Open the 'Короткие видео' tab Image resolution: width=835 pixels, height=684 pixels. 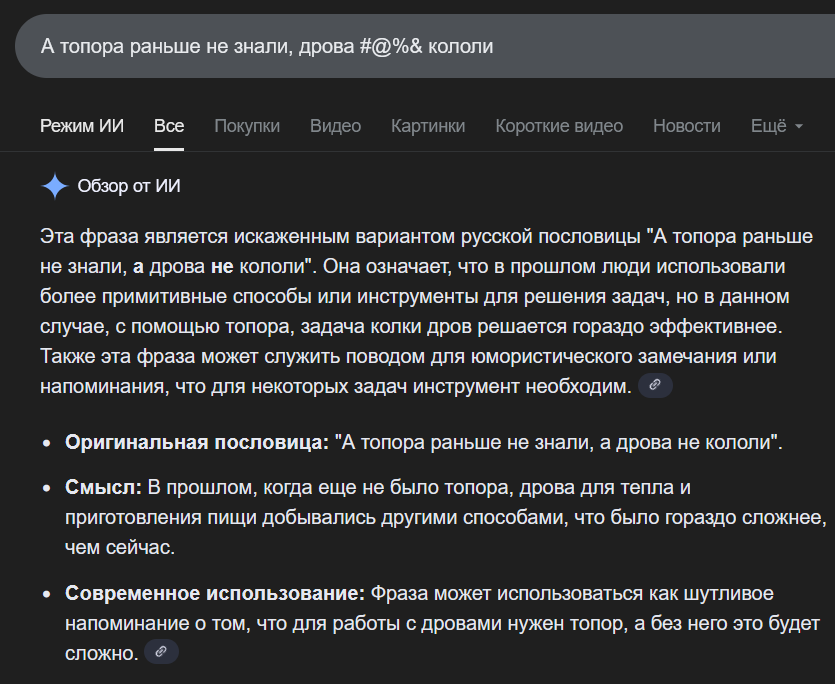(559, 126)
